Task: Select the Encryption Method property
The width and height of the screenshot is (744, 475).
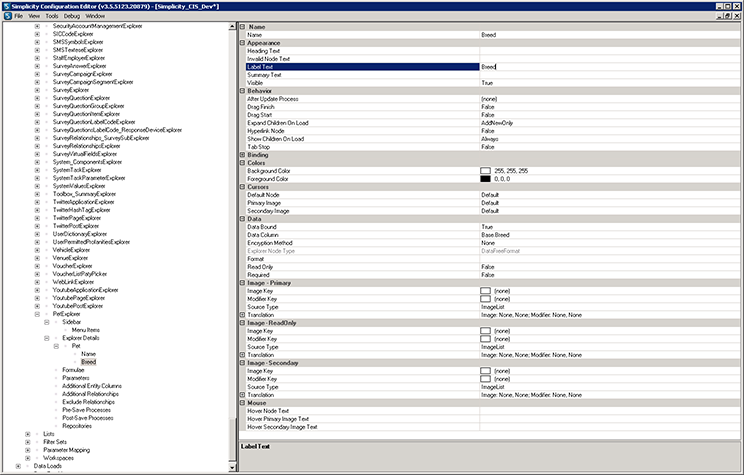Action: tap(493, 243)
